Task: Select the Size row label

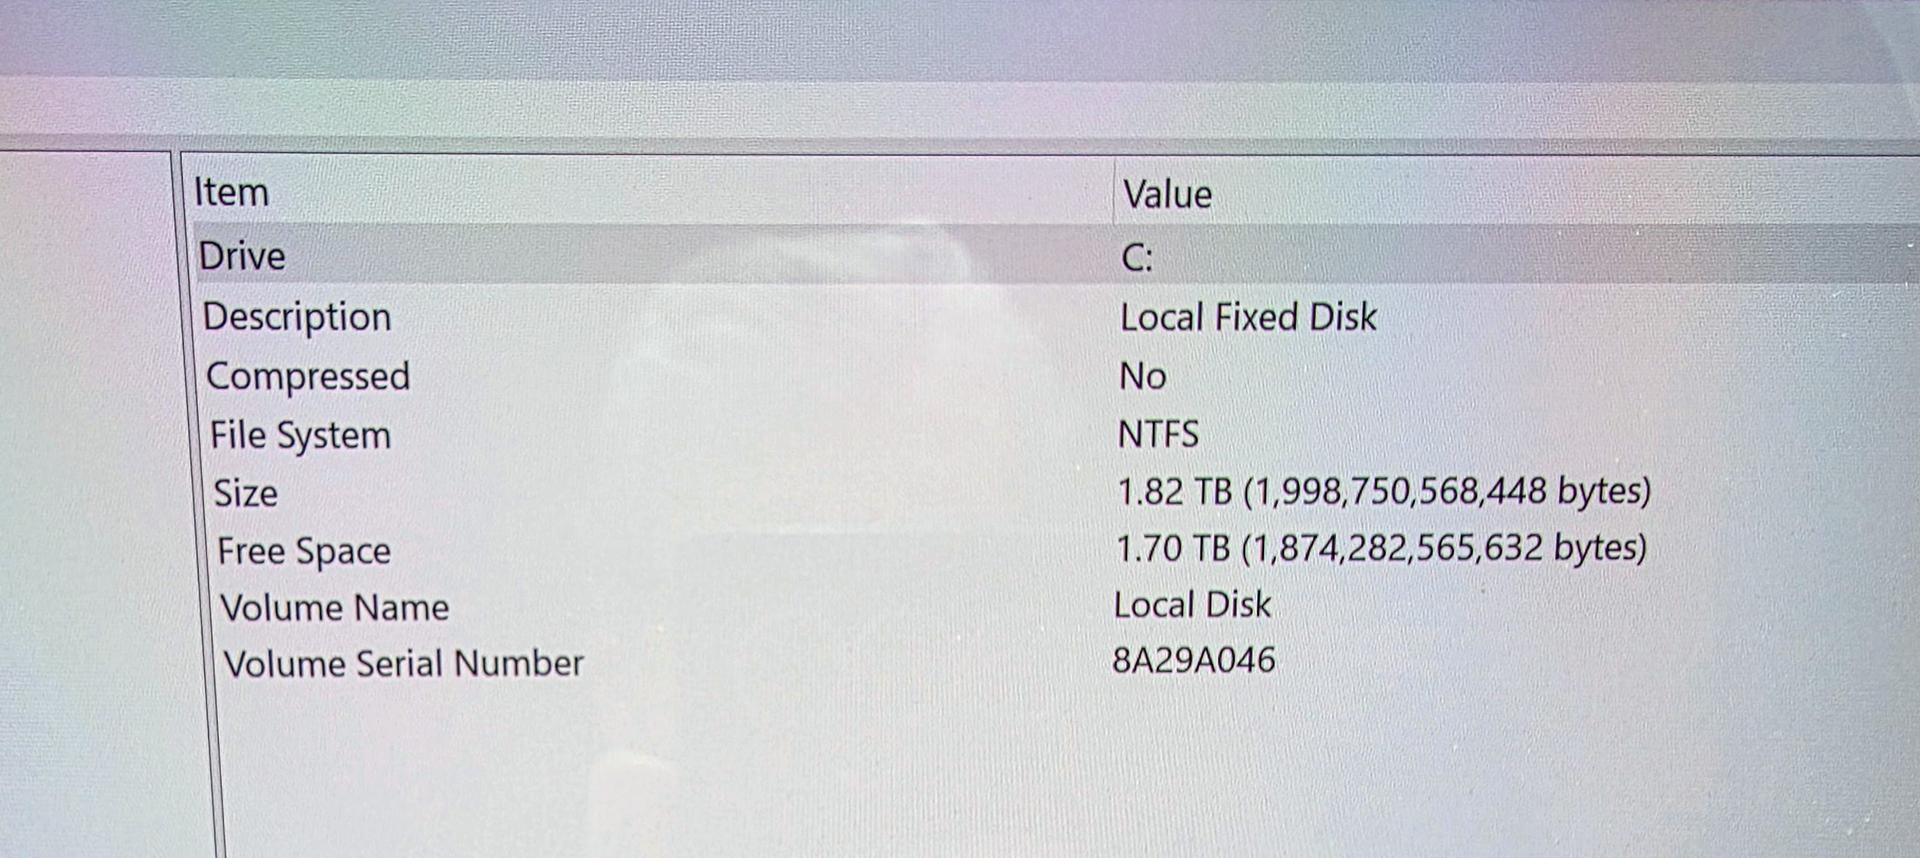Action: [x=246, y=493]
